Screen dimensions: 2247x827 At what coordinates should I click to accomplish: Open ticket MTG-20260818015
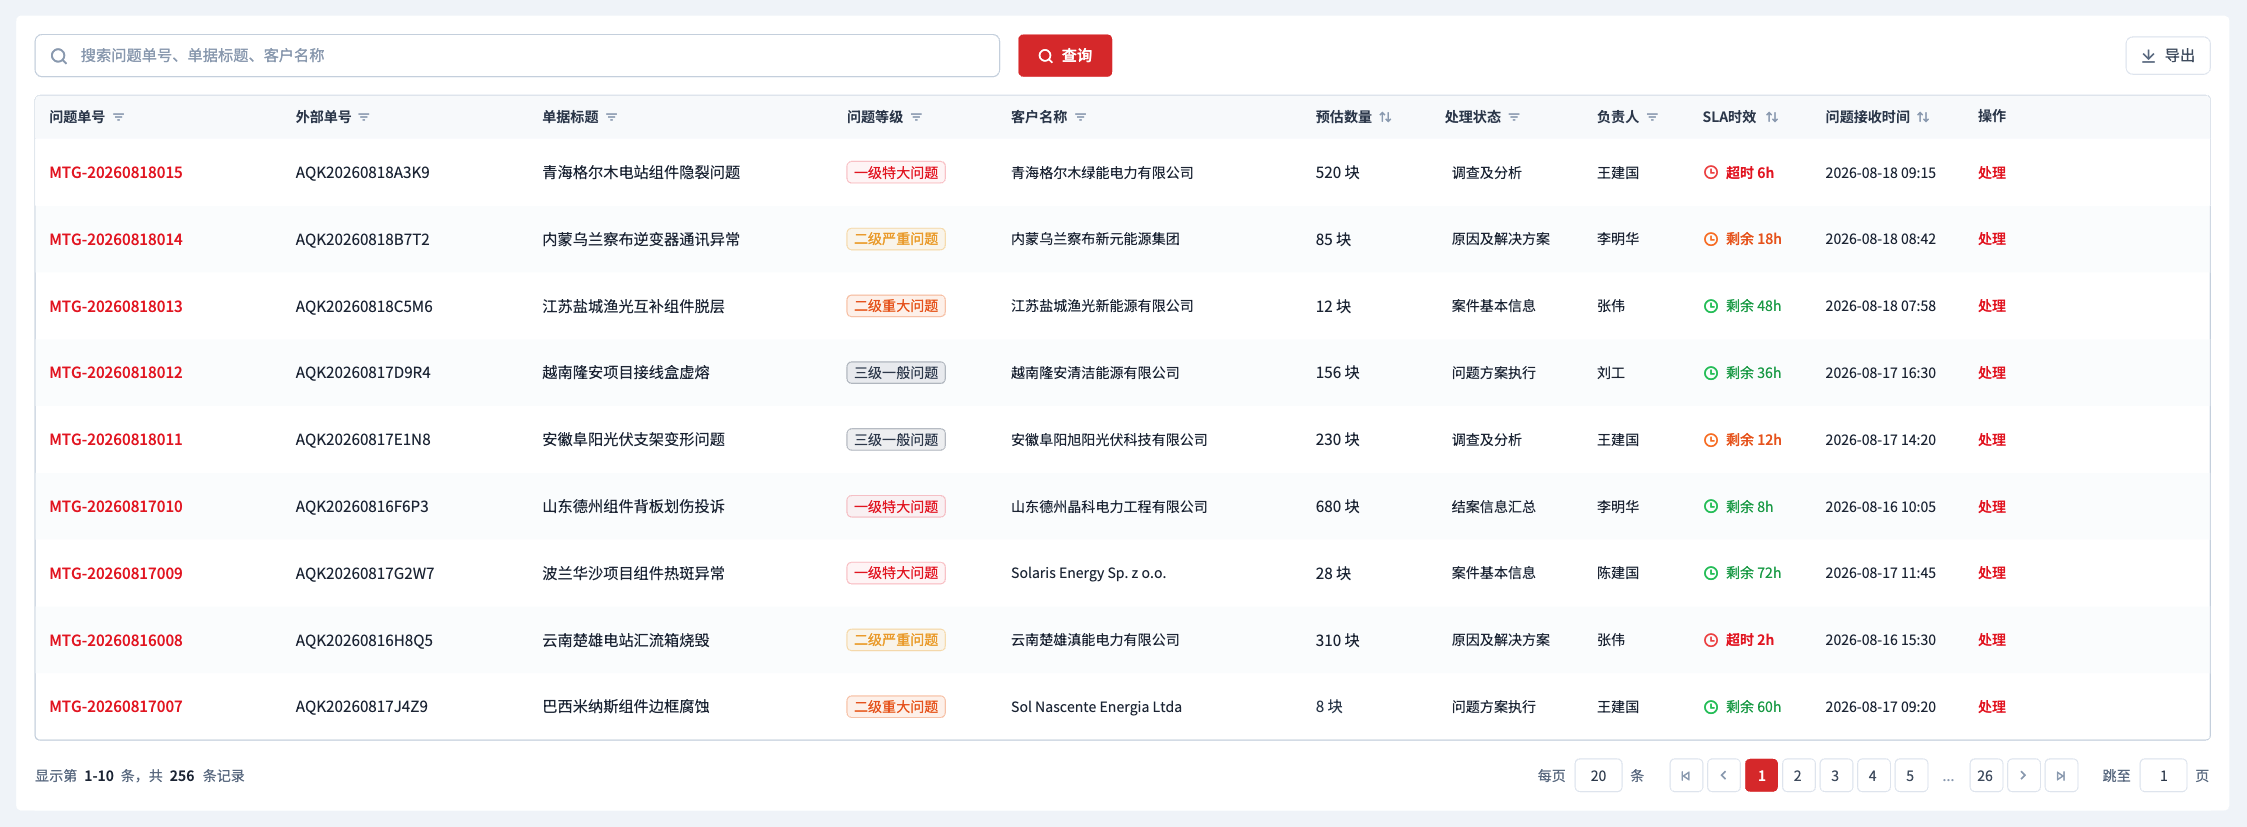tap(116, 173)
